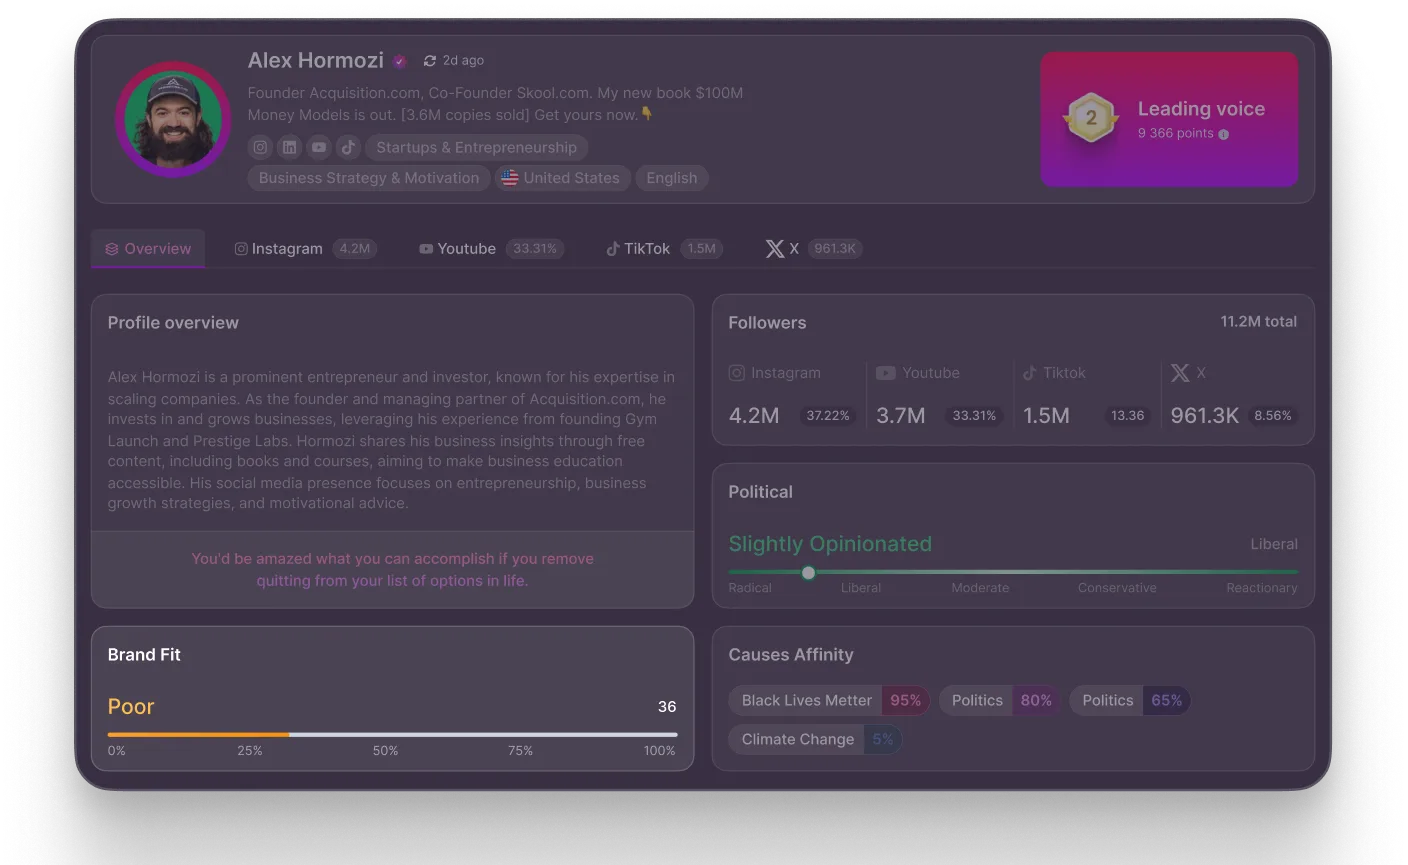Click the verified badge next to Alex Hormozi

pyautogui.click(x=399, y=61)
